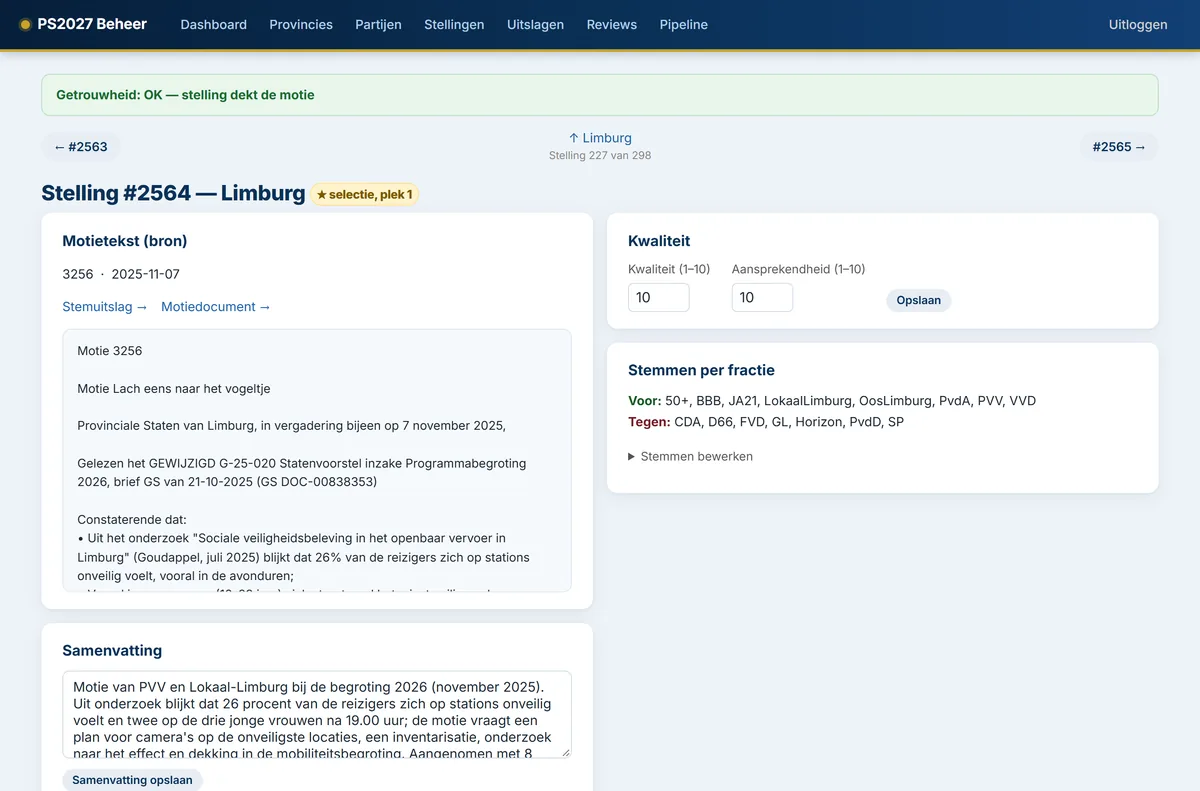Click the 'Tegen:' list of fracties
This screenshot has width=1200, height=791.
(766, 422)
